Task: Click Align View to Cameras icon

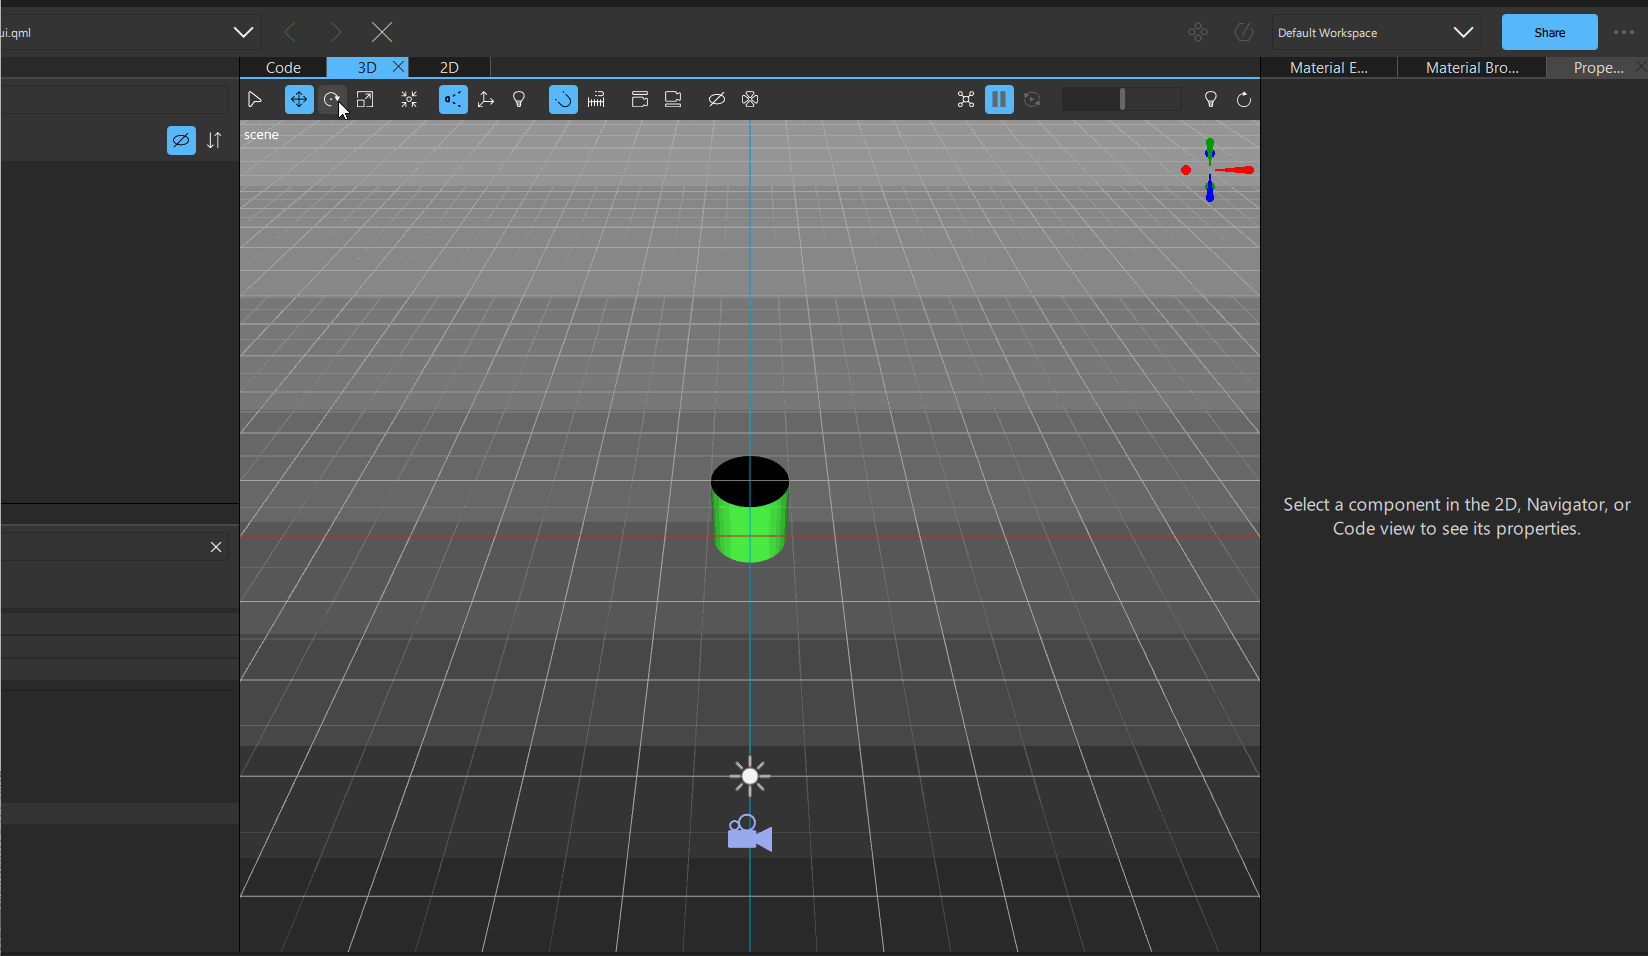Action: pos(673,99)
